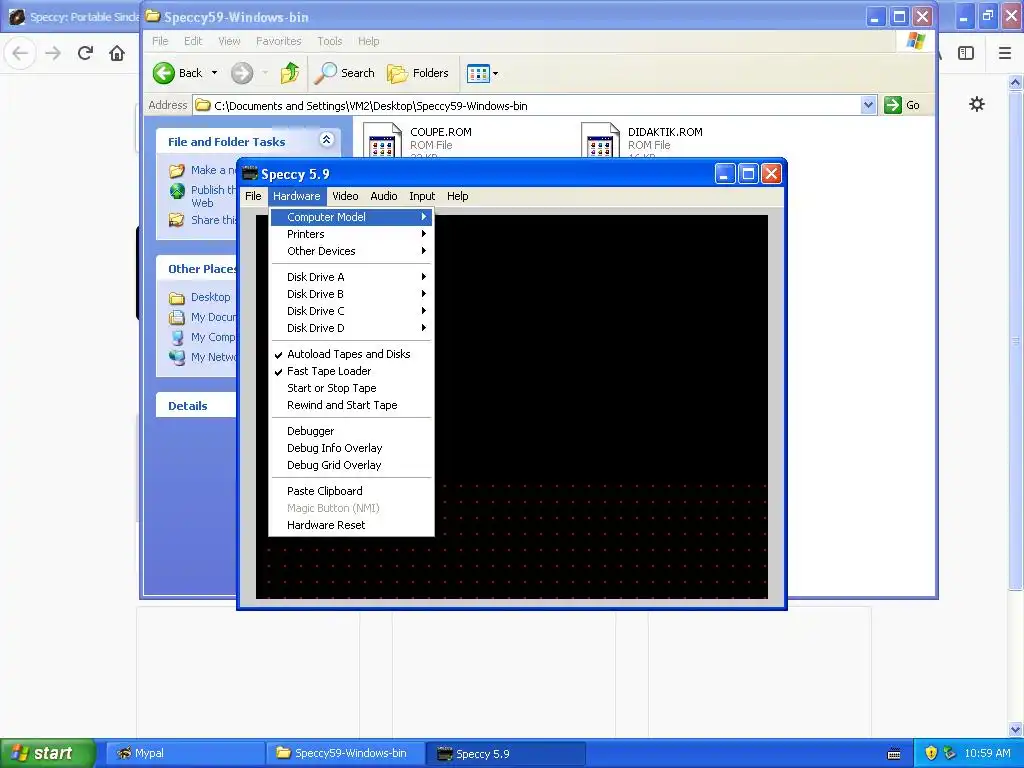The height and width of the screenshot is (768, 1024).
Task: Click the My Computer icon in Other Places
Action: point(177,338)
